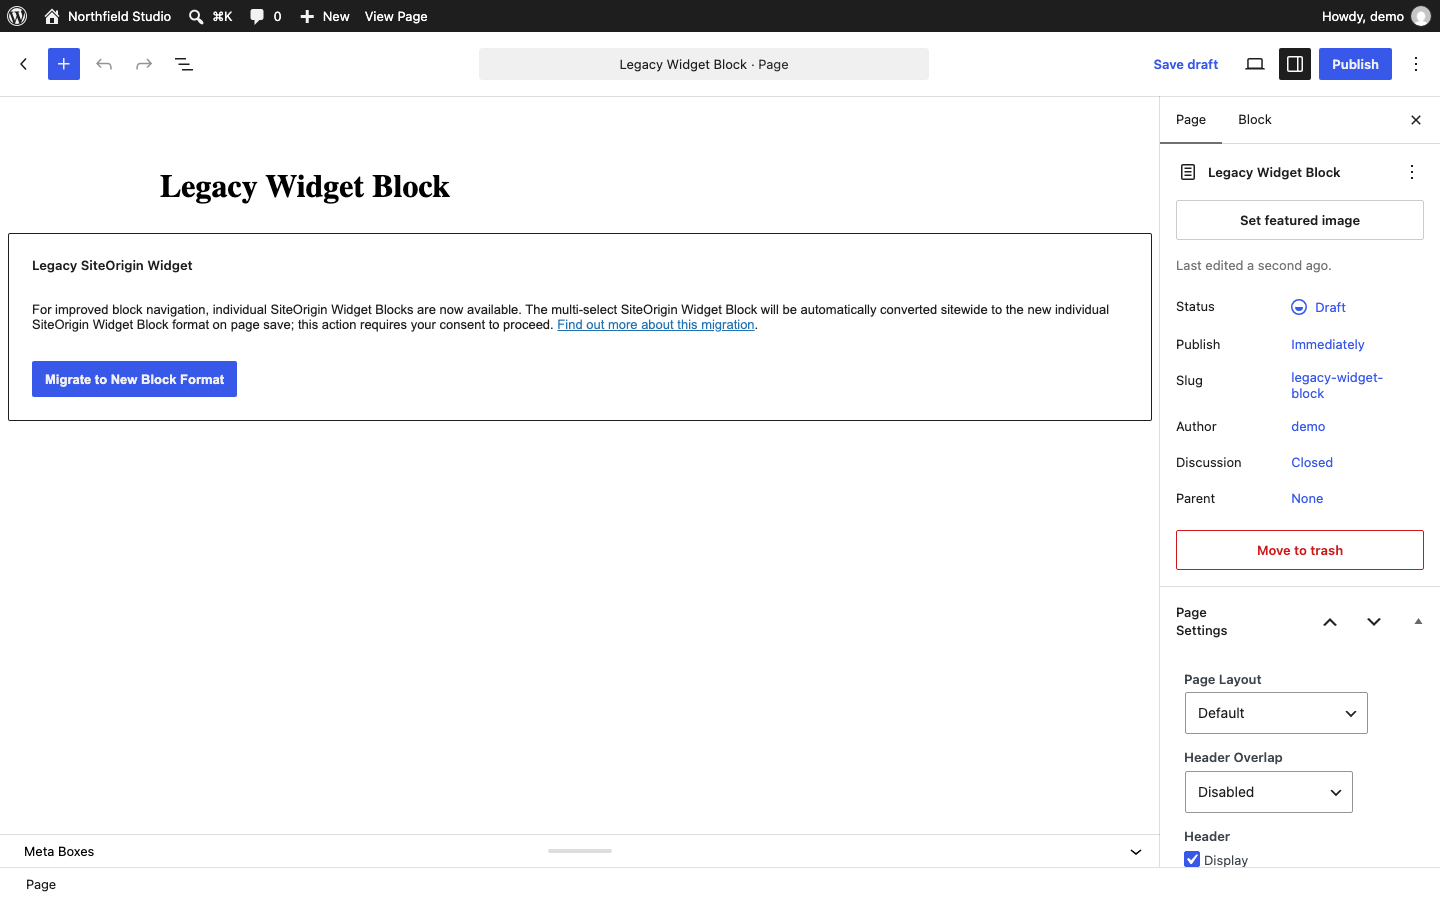Click Migrate to New Block Format
This screenshot has width=1440, height=900.
pyautogui.click(x=134, y=379)
